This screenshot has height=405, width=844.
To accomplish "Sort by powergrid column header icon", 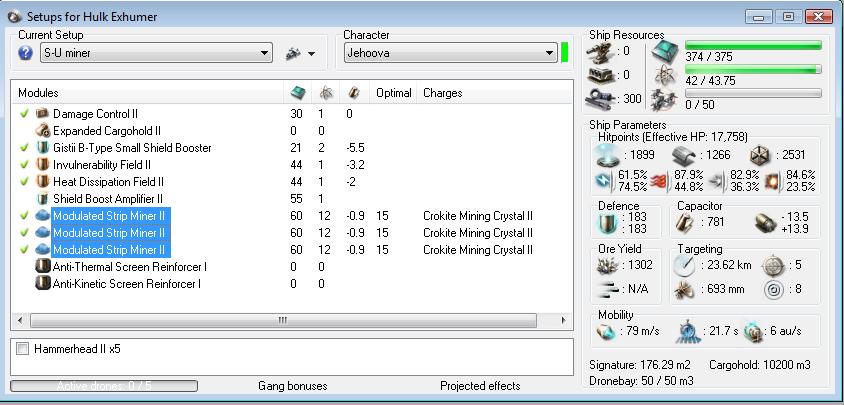I will [x=326, y=93].
